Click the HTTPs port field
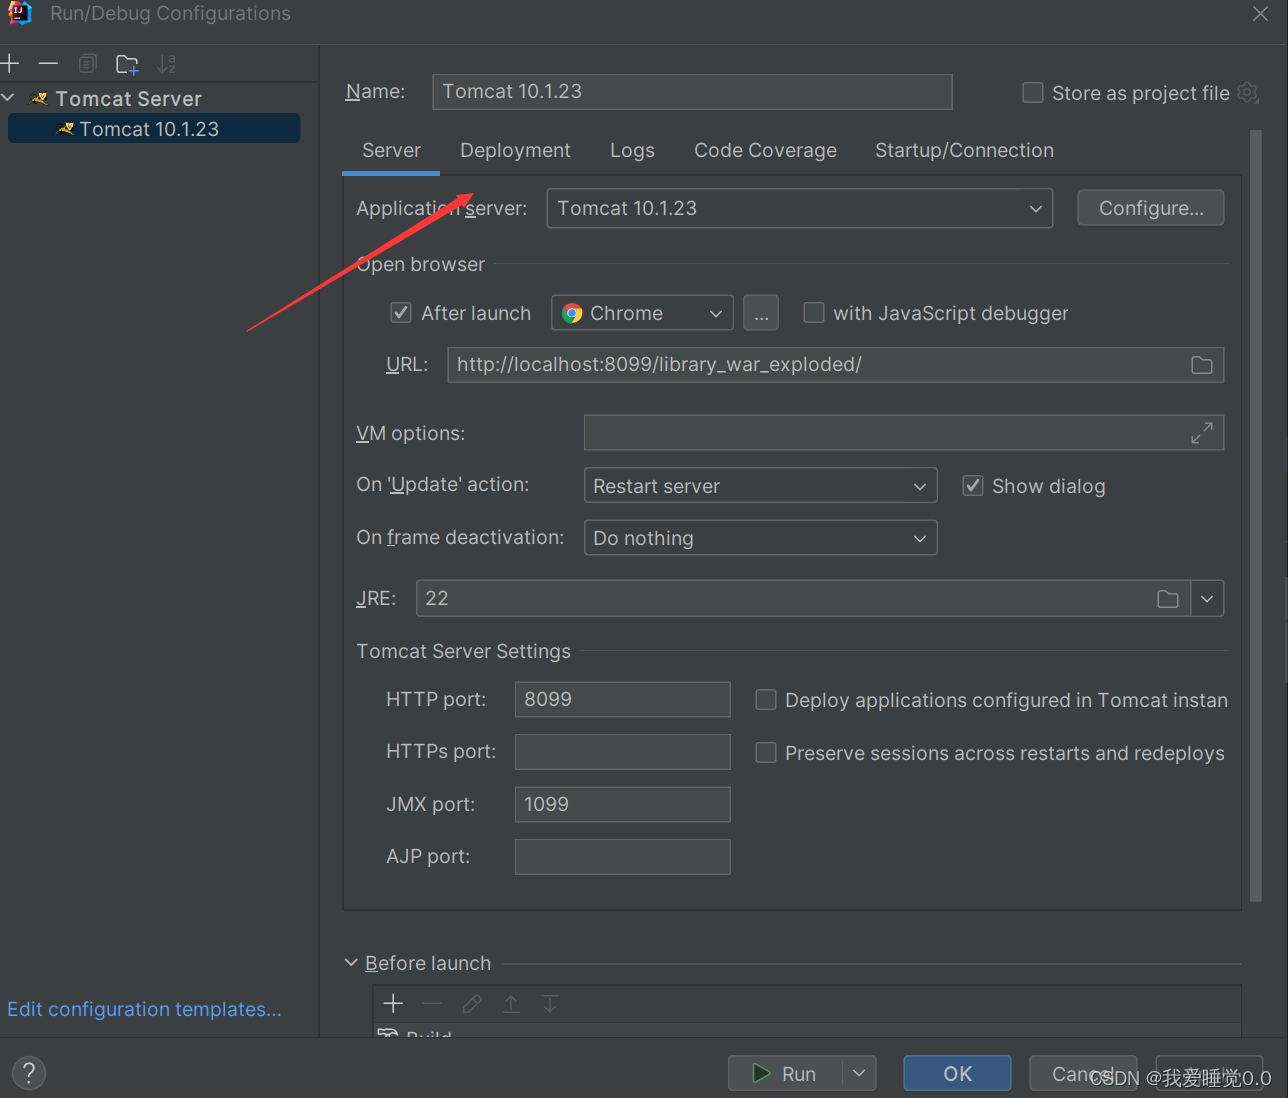Image resolution: width=1288 pixels, height=1098 pixels. [622, 752]
